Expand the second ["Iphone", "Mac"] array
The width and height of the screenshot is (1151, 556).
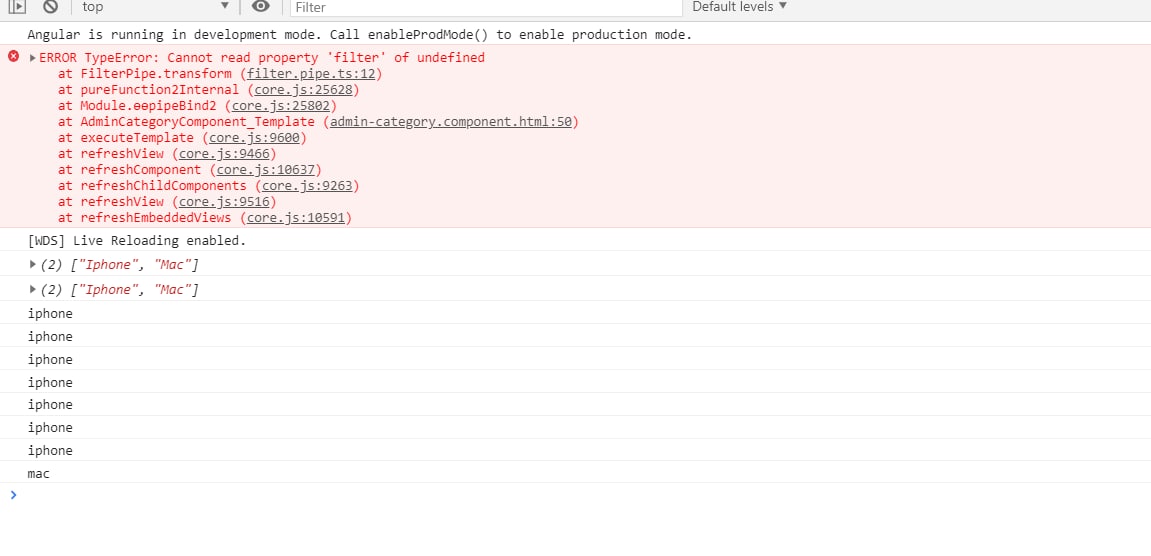pyautogui.click(x=33, y=290)
